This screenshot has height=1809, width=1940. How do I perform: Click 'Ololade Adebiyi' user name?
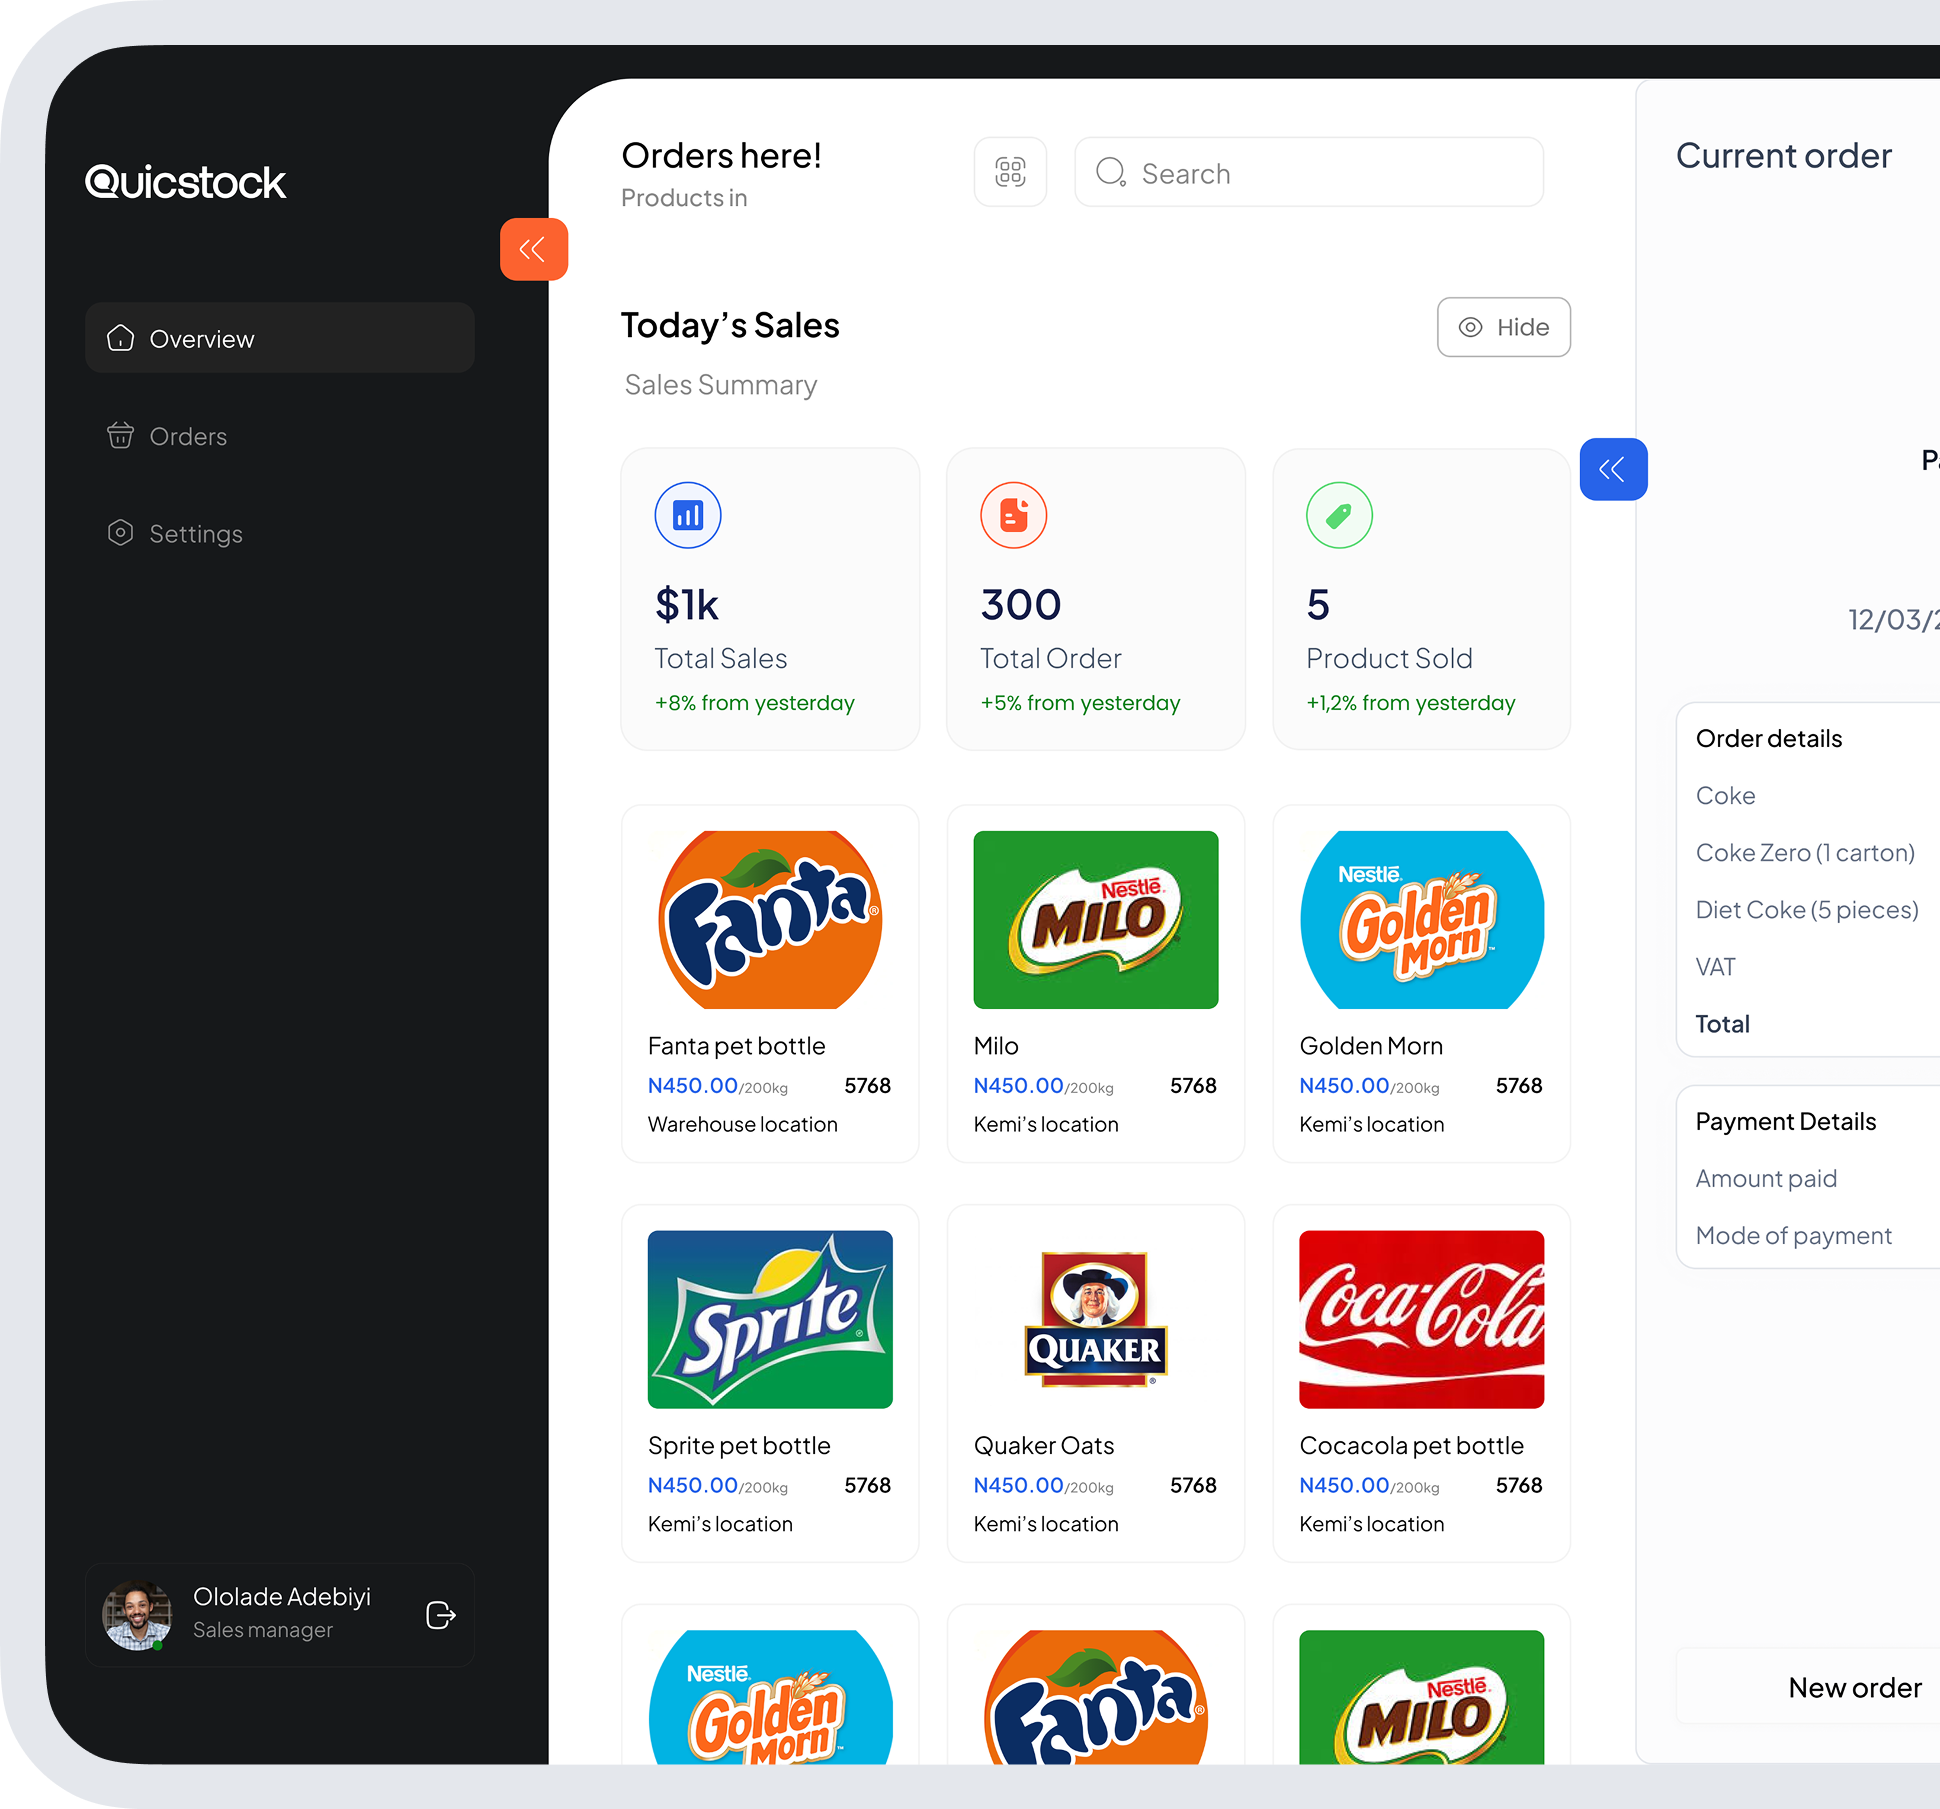282,1597
